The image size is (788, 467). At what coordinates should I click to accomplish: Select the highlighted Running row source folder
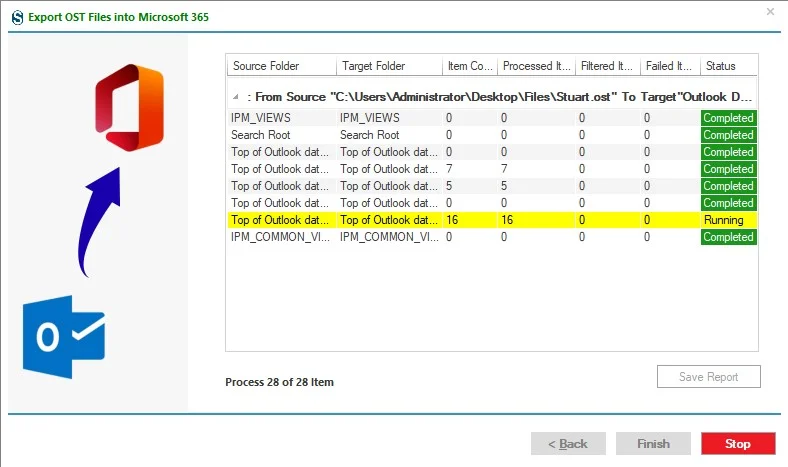coord(280,220)
